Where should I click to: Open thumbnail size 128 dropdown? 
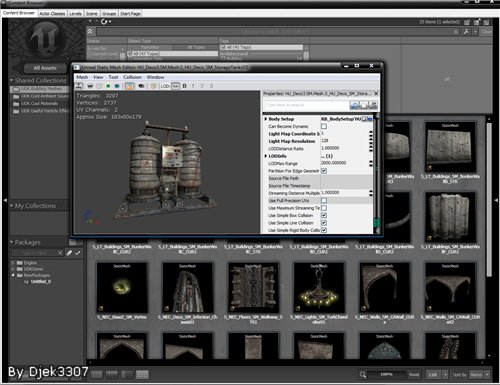[445, 375]
